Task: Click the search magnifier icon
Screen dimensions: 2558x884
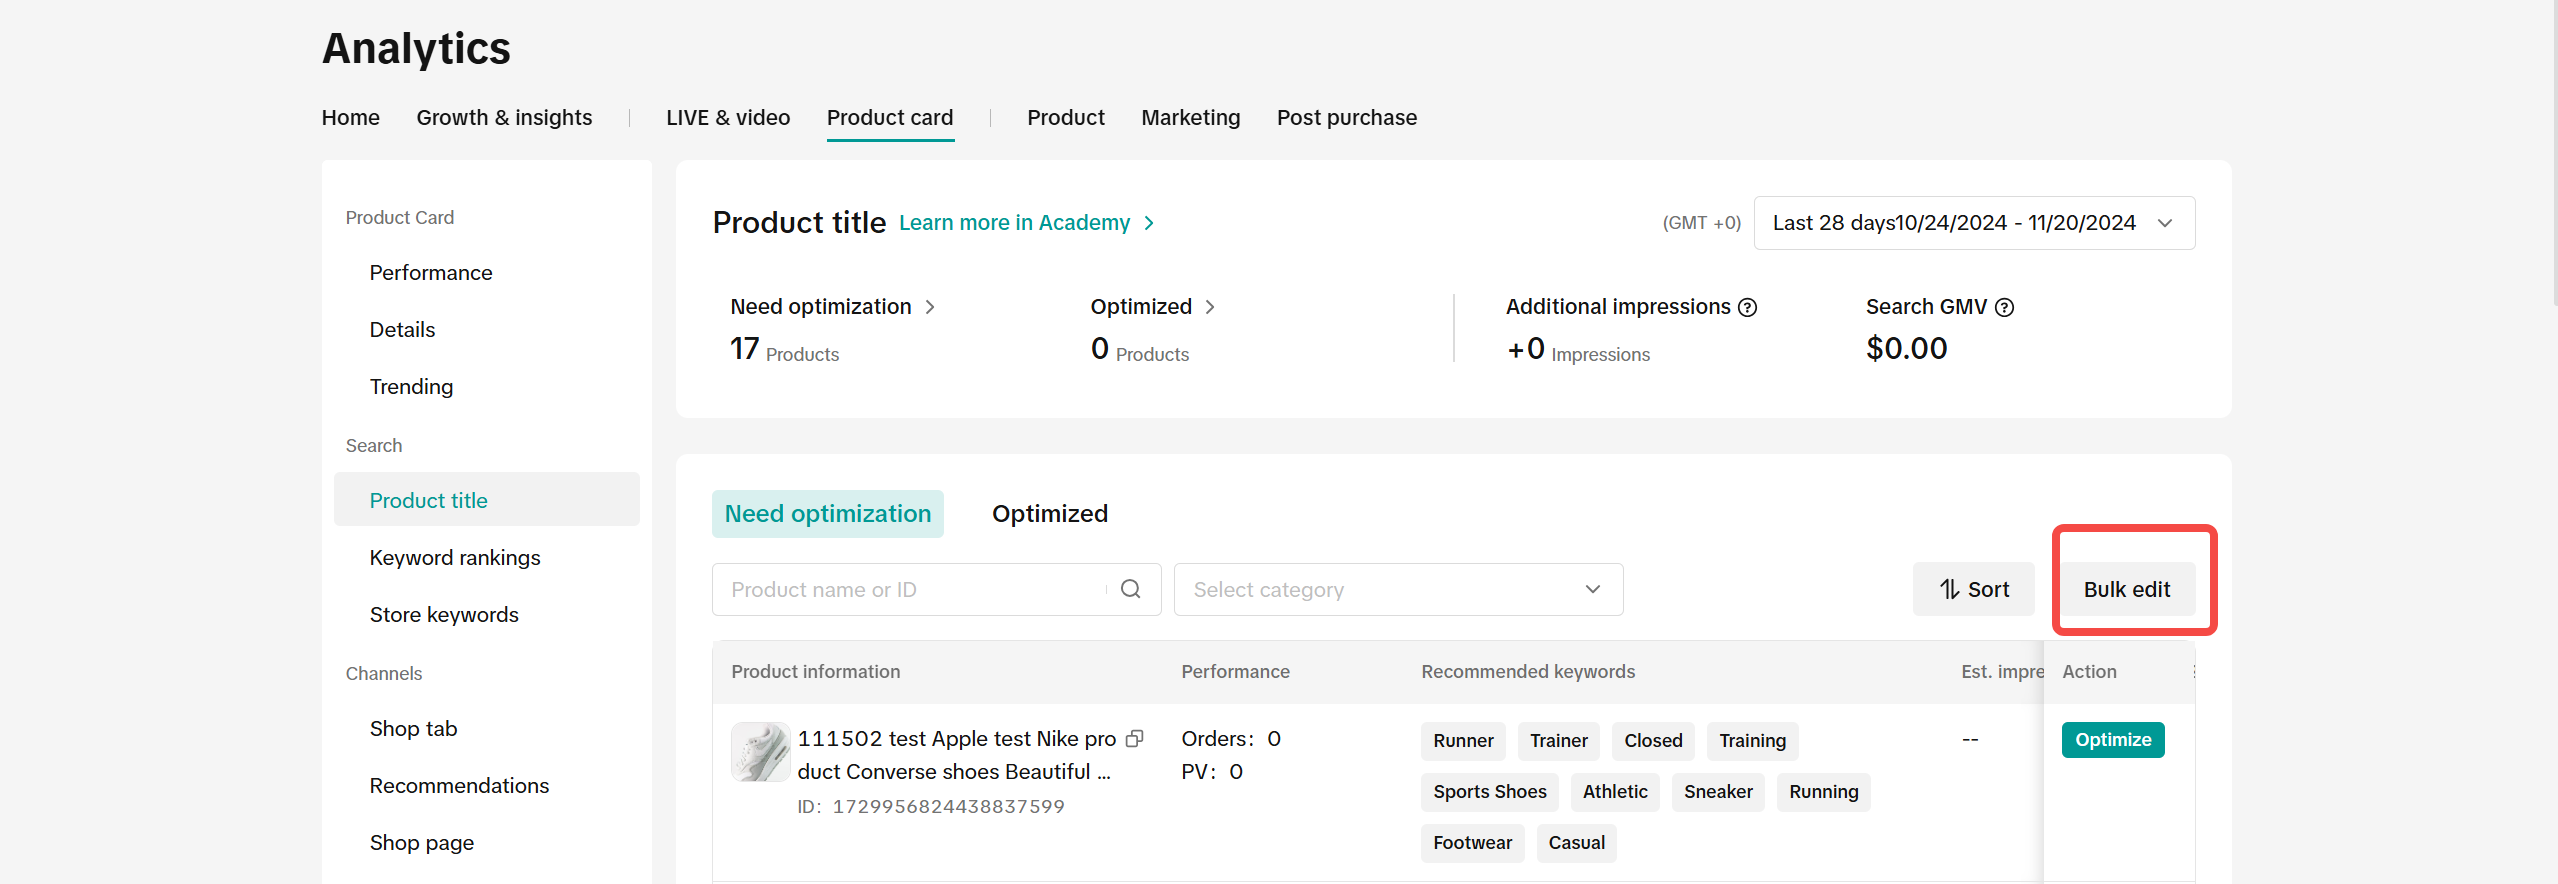Action: (1130, 589)
